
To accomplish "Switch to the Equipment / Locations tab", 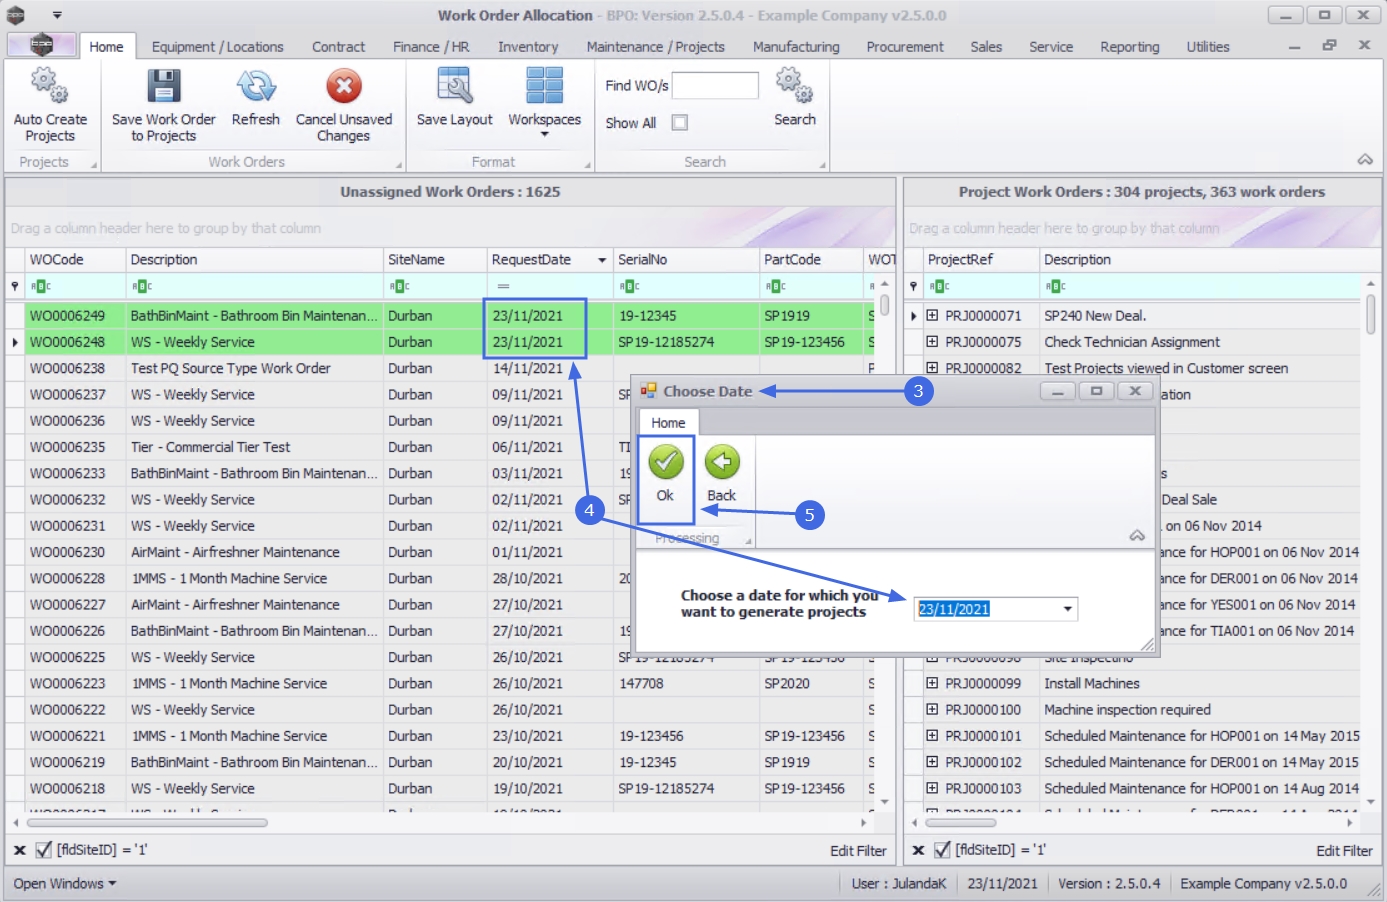I will tap(218, 47).
